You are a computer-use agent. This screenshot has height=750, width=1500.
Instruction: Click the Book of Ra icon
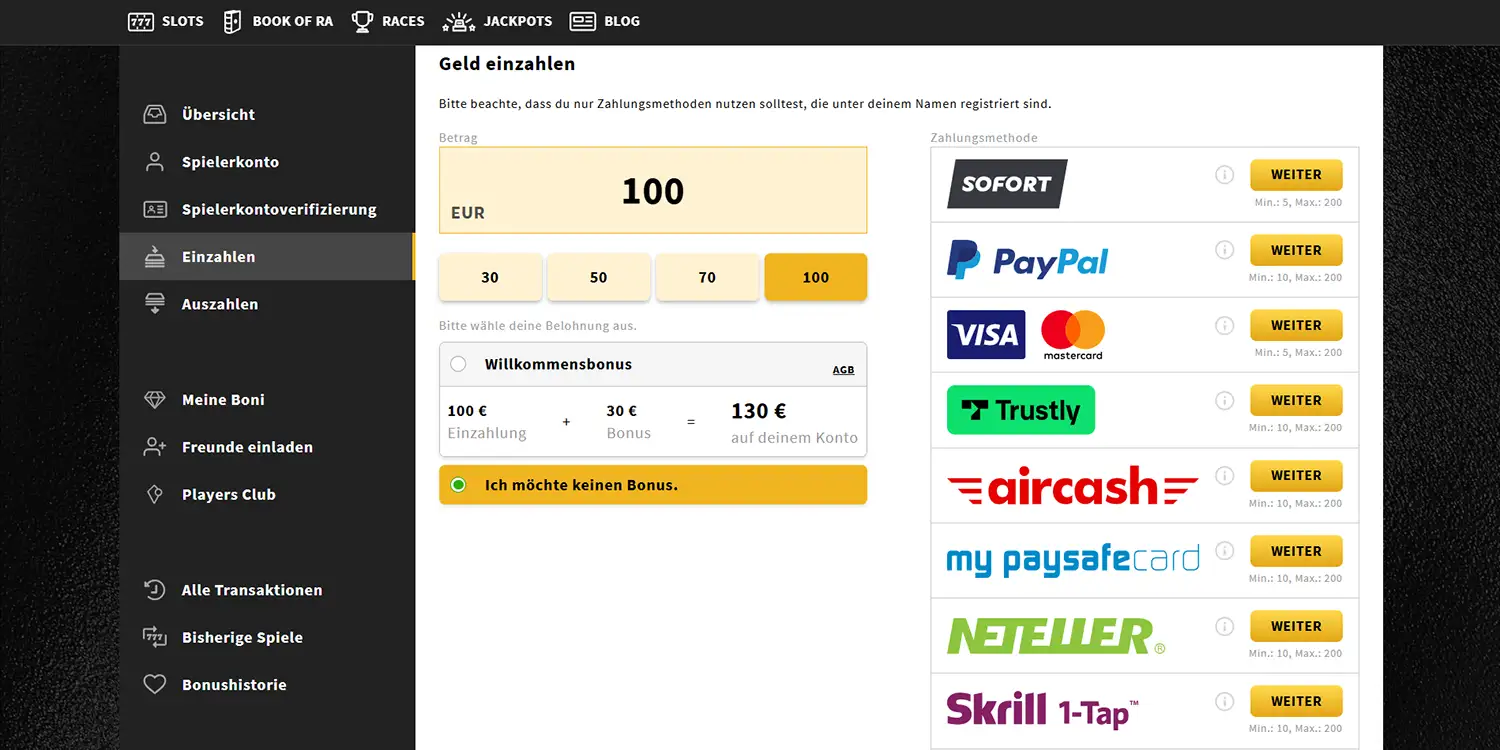232,21
